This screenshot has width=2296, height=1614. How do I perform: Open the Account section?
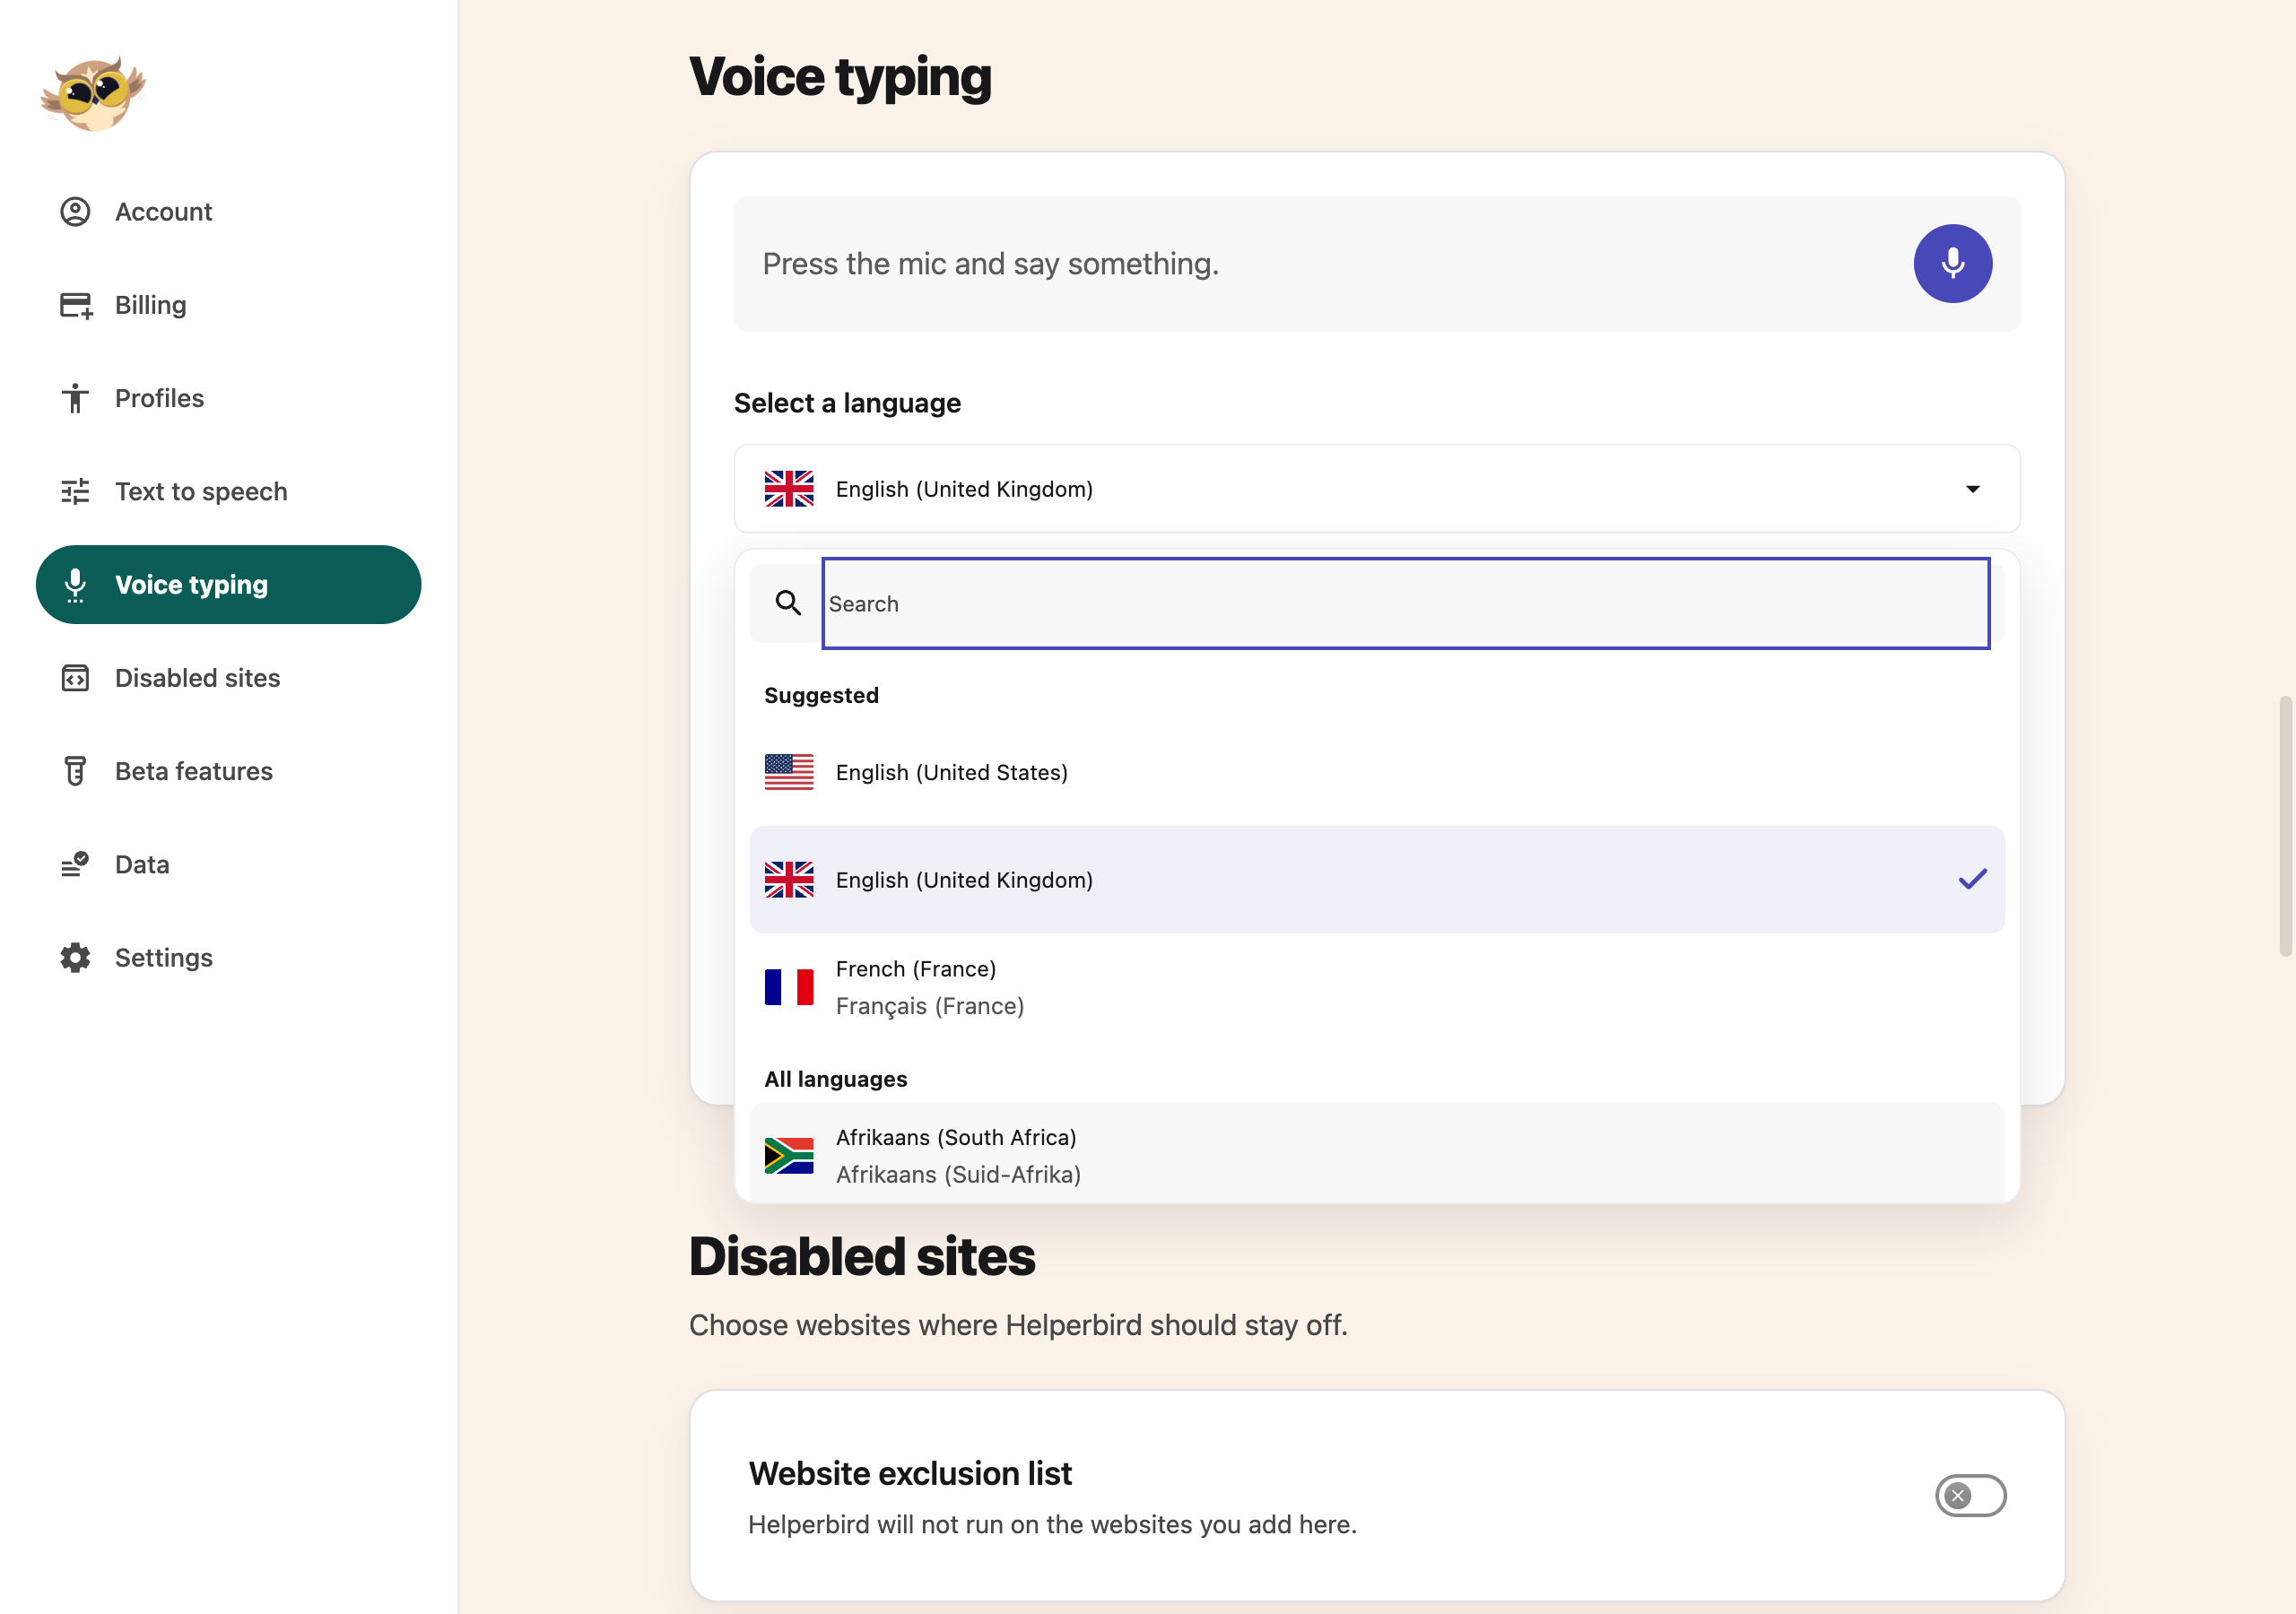click(228, 212)
